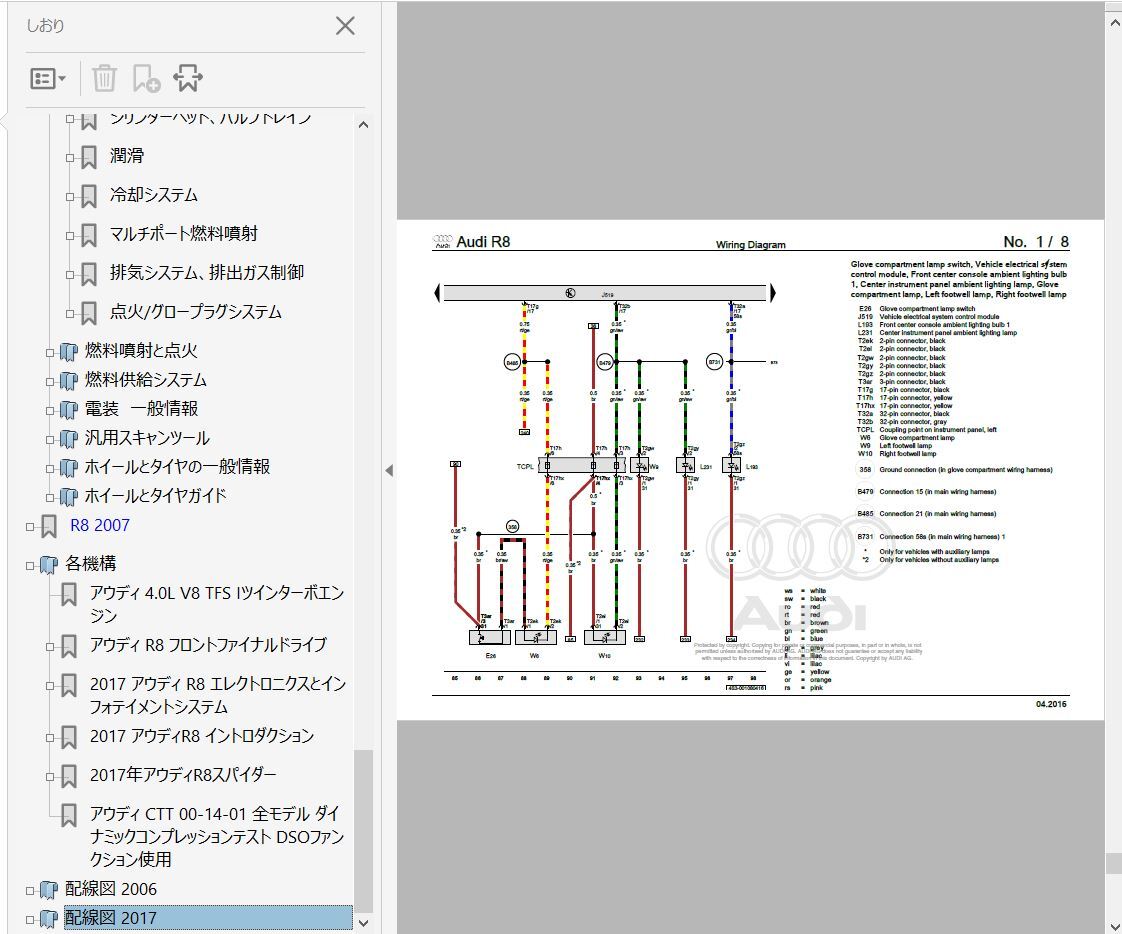This screenshot has width=1122, height=934.
Task: Open 2017 アウディ R8 エレクトロニクス bookmark
Action: (x=218, y=695)
